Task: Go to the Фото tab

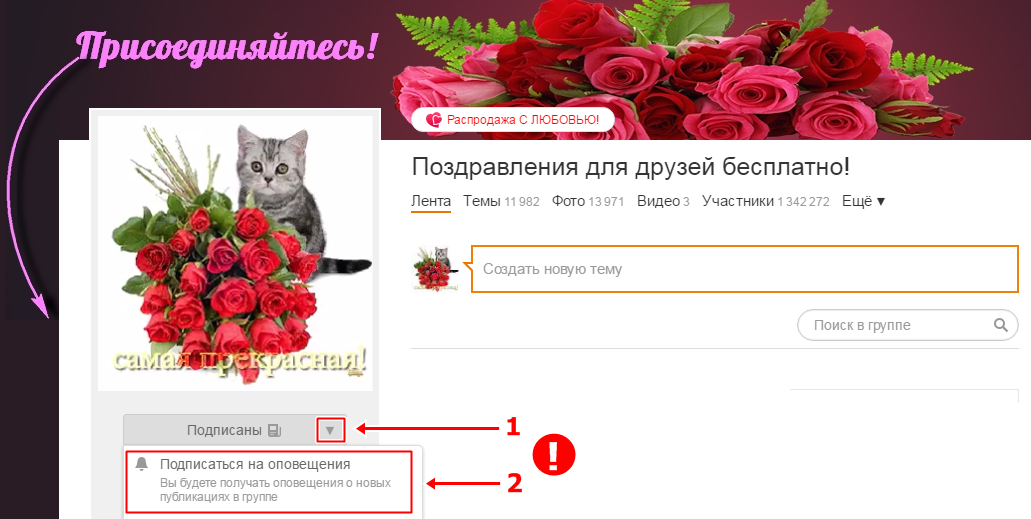Action: 588,201
